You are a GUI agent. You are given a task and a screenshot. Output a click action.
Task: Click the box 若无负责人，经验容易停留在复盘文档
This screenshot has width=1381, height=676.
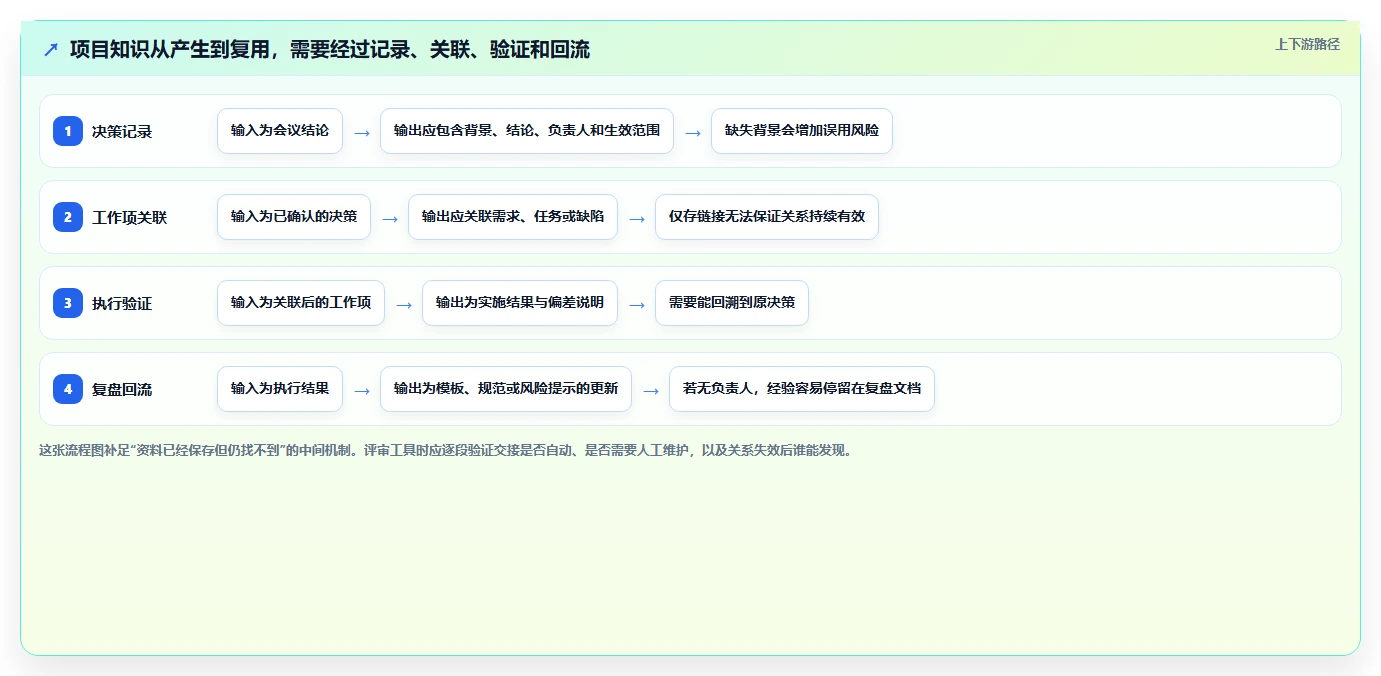[802, 389]
